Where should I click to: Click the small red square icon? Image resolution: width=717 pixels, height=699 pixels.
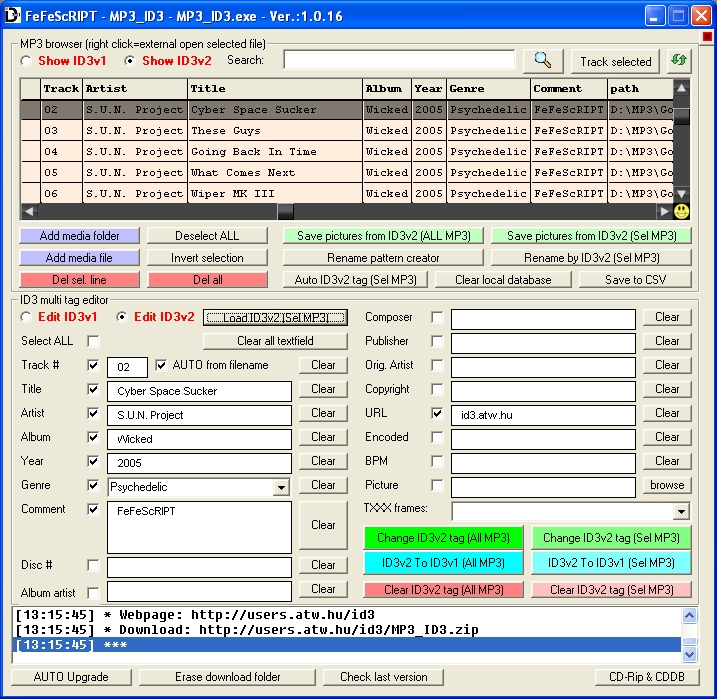(x=707, y=36)
